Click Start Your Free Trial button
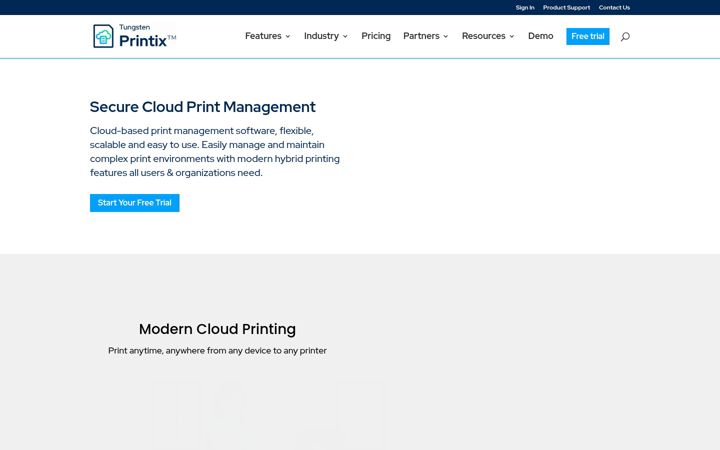This screenshot has height=450, width=720. [135, 203]
